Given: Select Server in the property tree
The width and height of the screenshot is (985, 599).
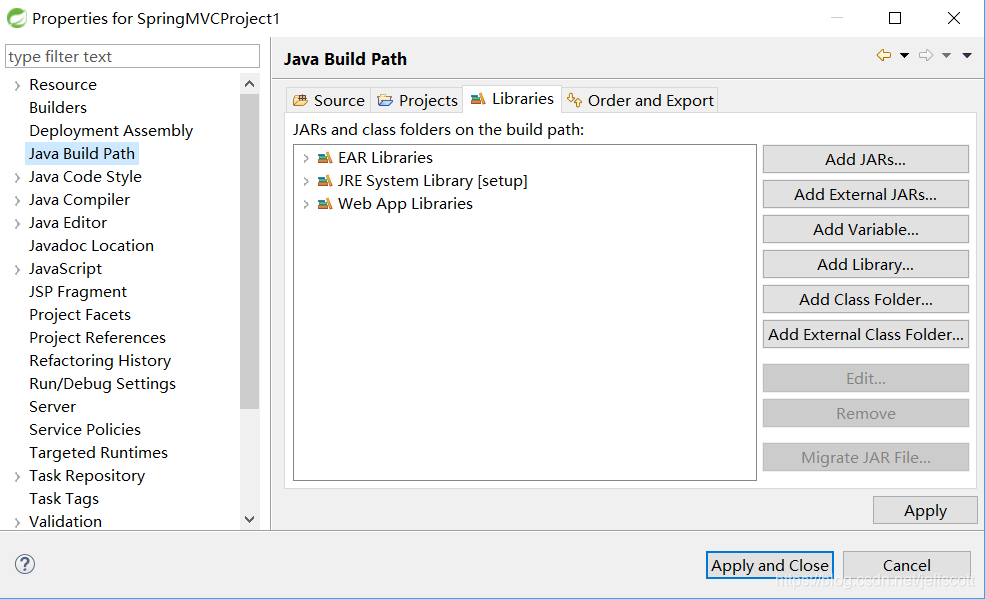Looking at the screenshot, I should click(x=52, y=407).
